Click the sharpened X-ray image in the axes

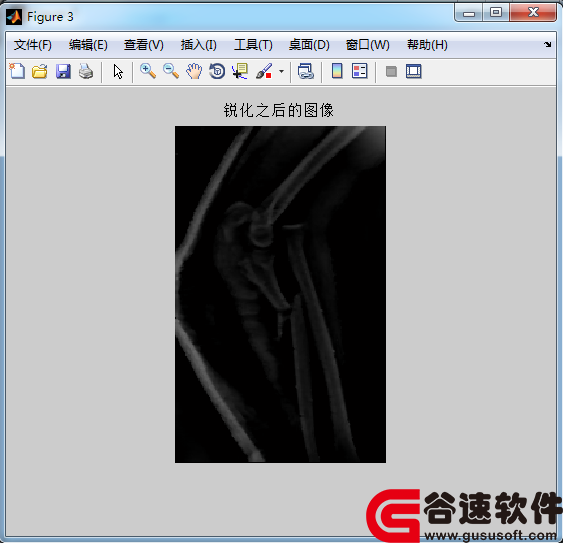(280, 294)
